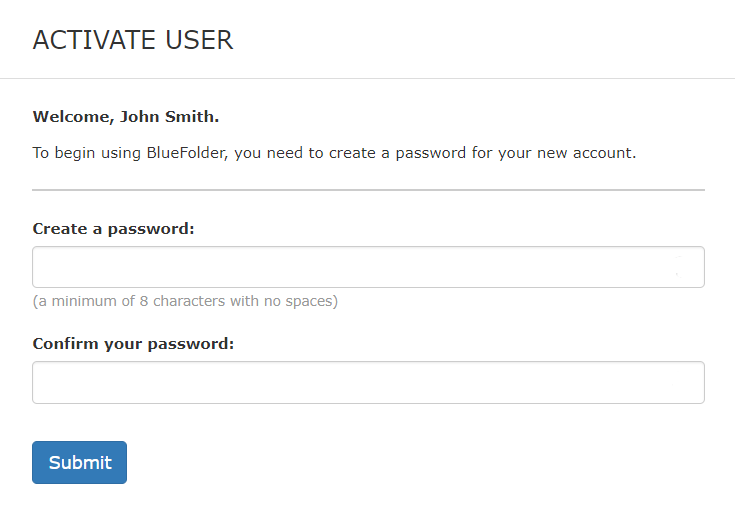Click the 'Welcome, John Smith.' greeting text

coord(126,117)
